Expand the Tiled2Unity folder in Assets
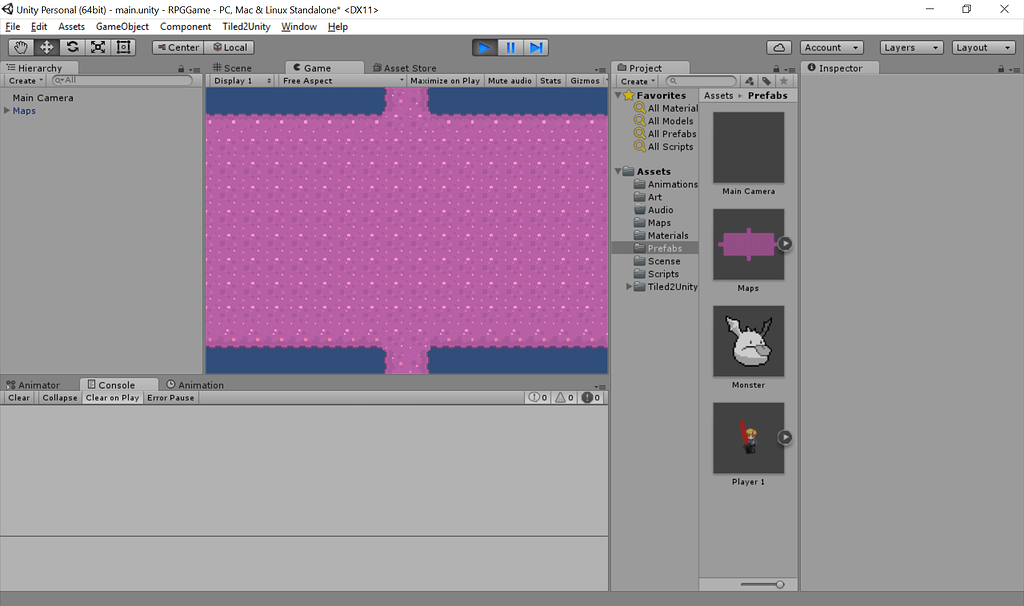This screenshot has width=1024, height=606. 629,287
